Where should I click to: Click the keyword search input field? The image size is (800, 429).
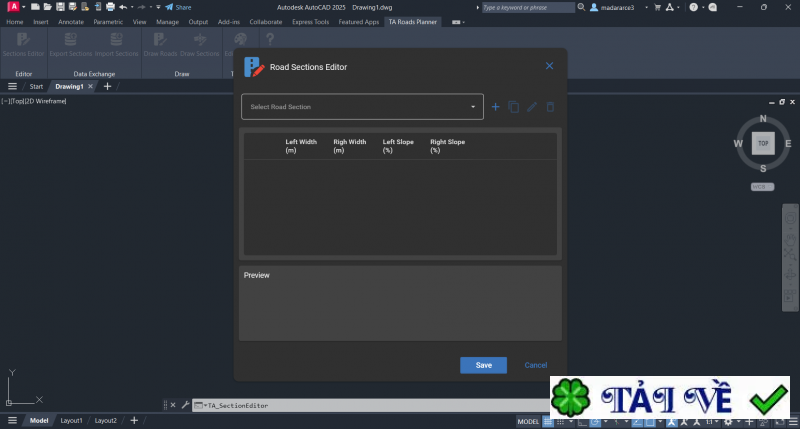tap(528, 7)
